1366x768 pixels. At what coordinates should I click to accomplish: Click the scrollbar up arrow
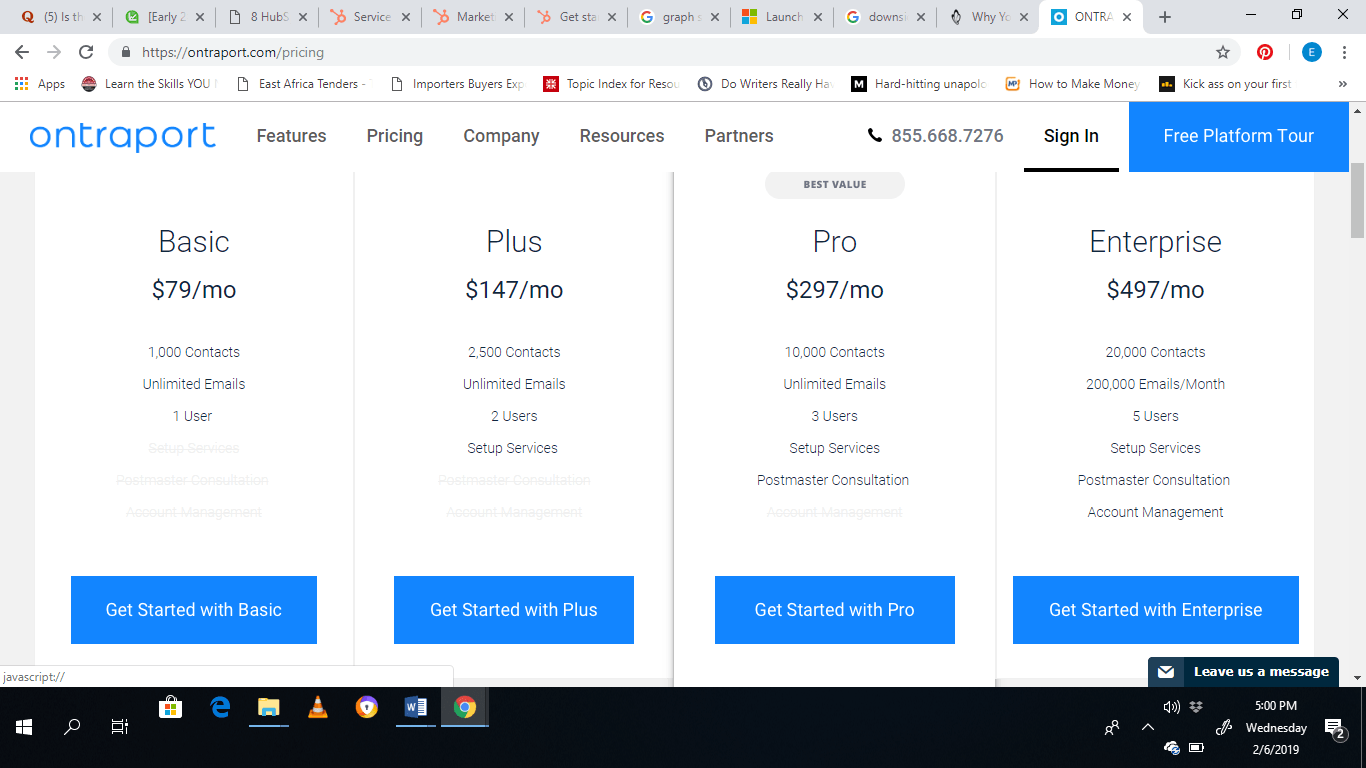(x=1357, y=110)
